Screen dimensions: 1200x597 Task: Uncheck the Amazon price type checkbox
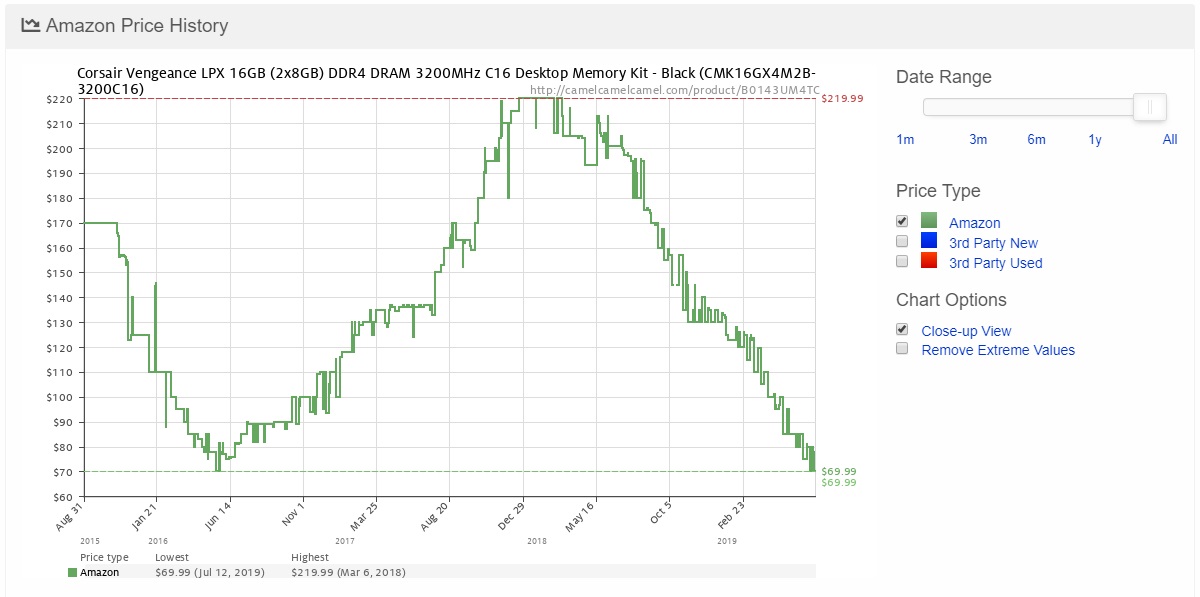(x=902, y=221)
